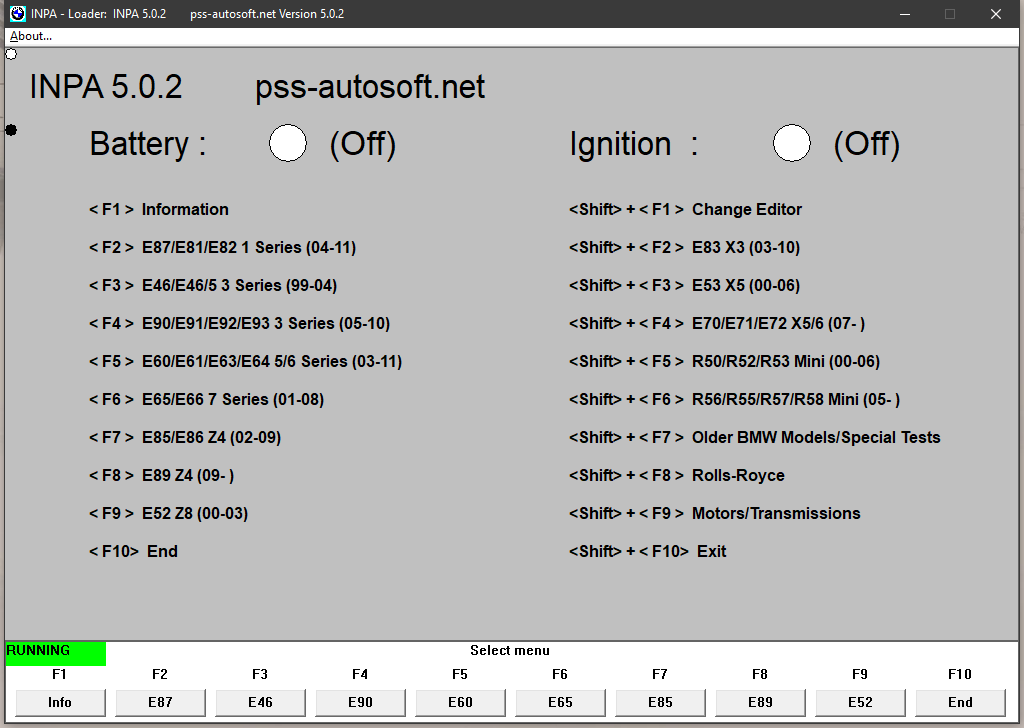Select 'E90/E91/E92/E93 3 Series (05-10)' line
The width and height of the screenshot is (1024, 728).
pos(239,323)
